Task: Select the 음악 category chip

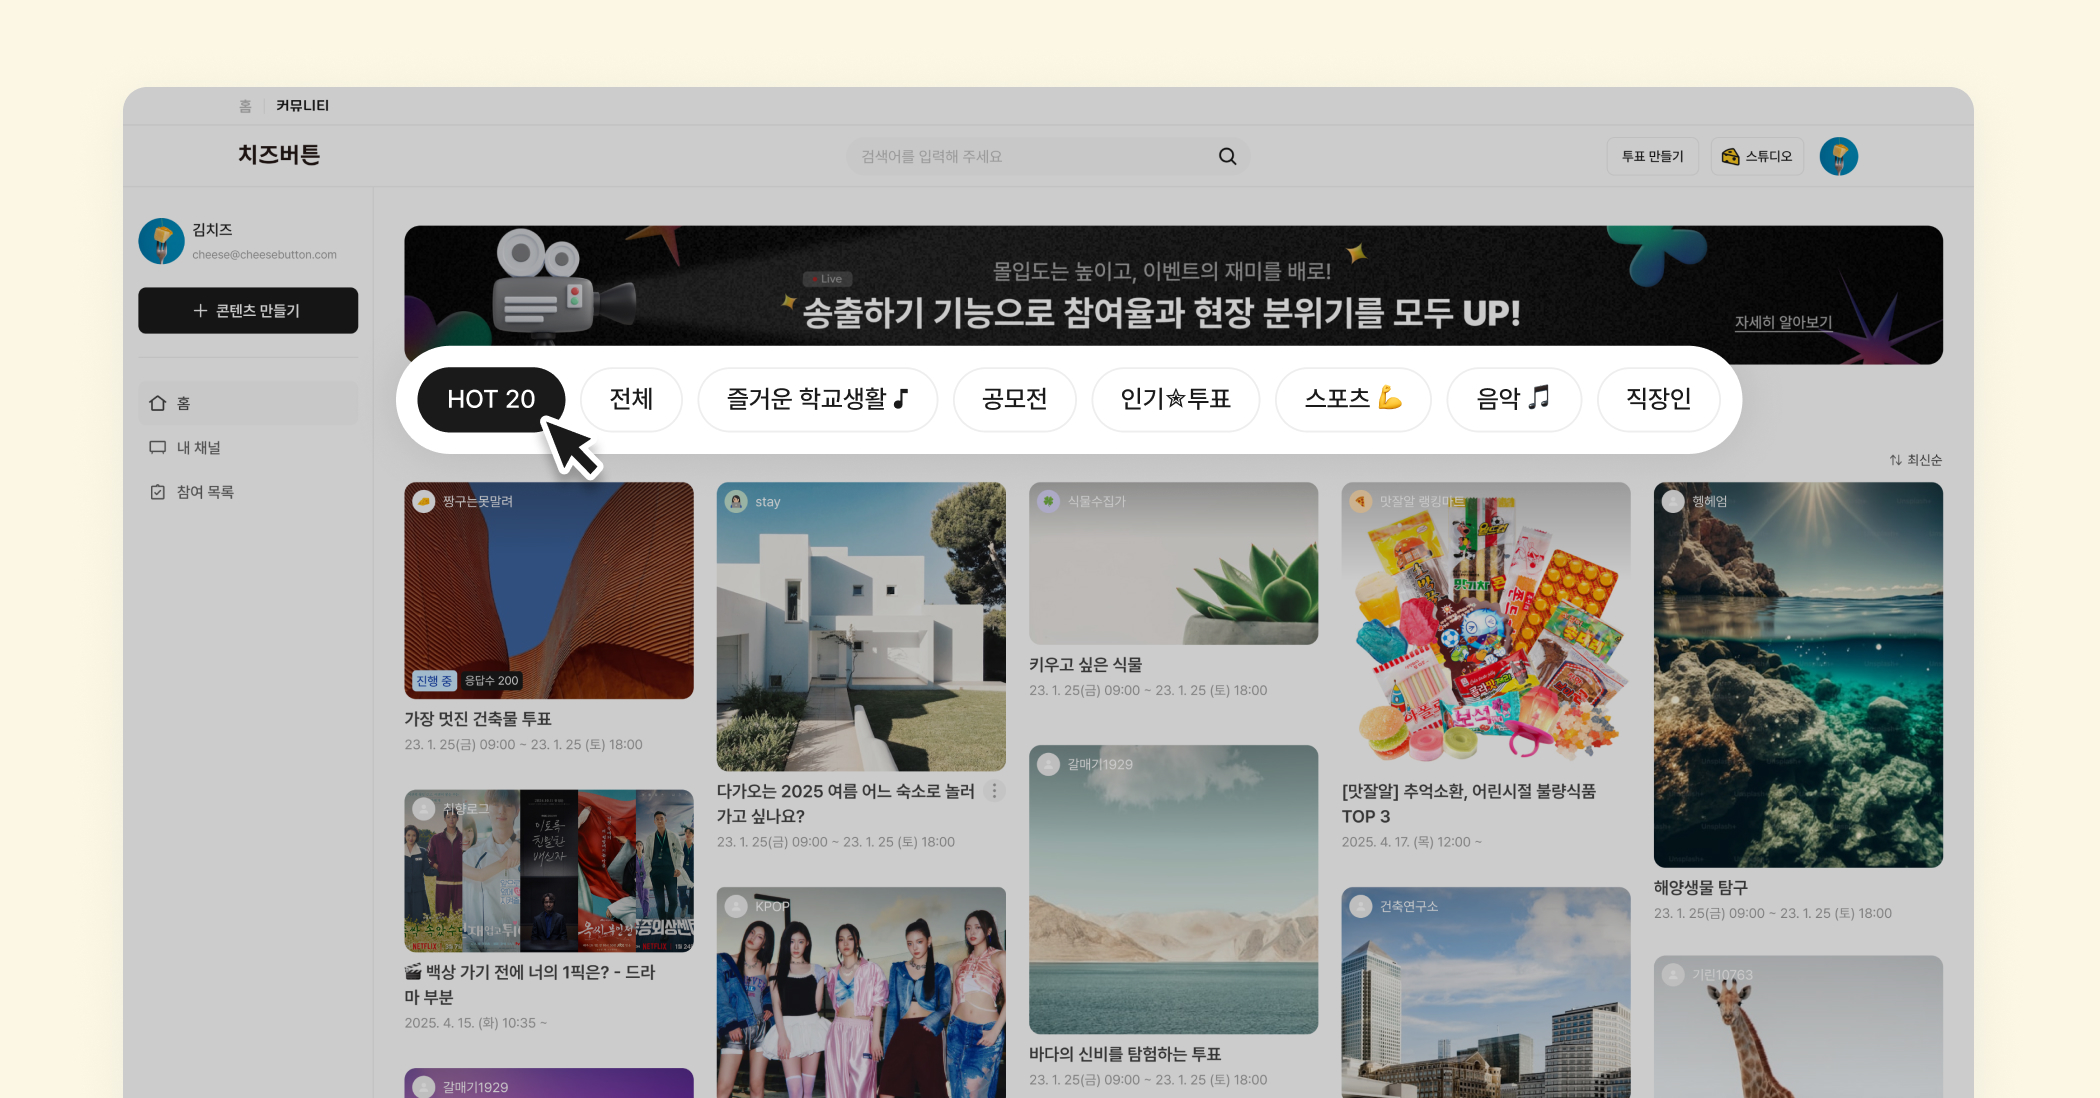Action: click(x=1513, y=399)
